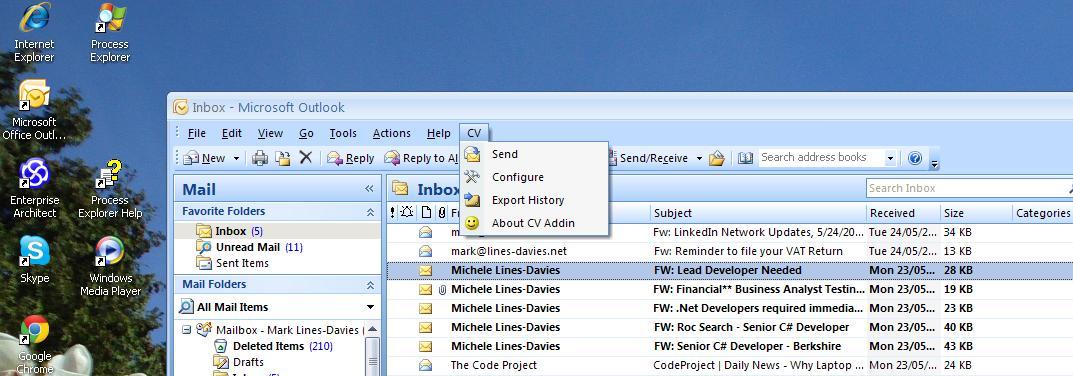The width and height of the screenshot is (1073, 376).
Task: Click the Delete X toolbar icon
Action: (306, 158)
